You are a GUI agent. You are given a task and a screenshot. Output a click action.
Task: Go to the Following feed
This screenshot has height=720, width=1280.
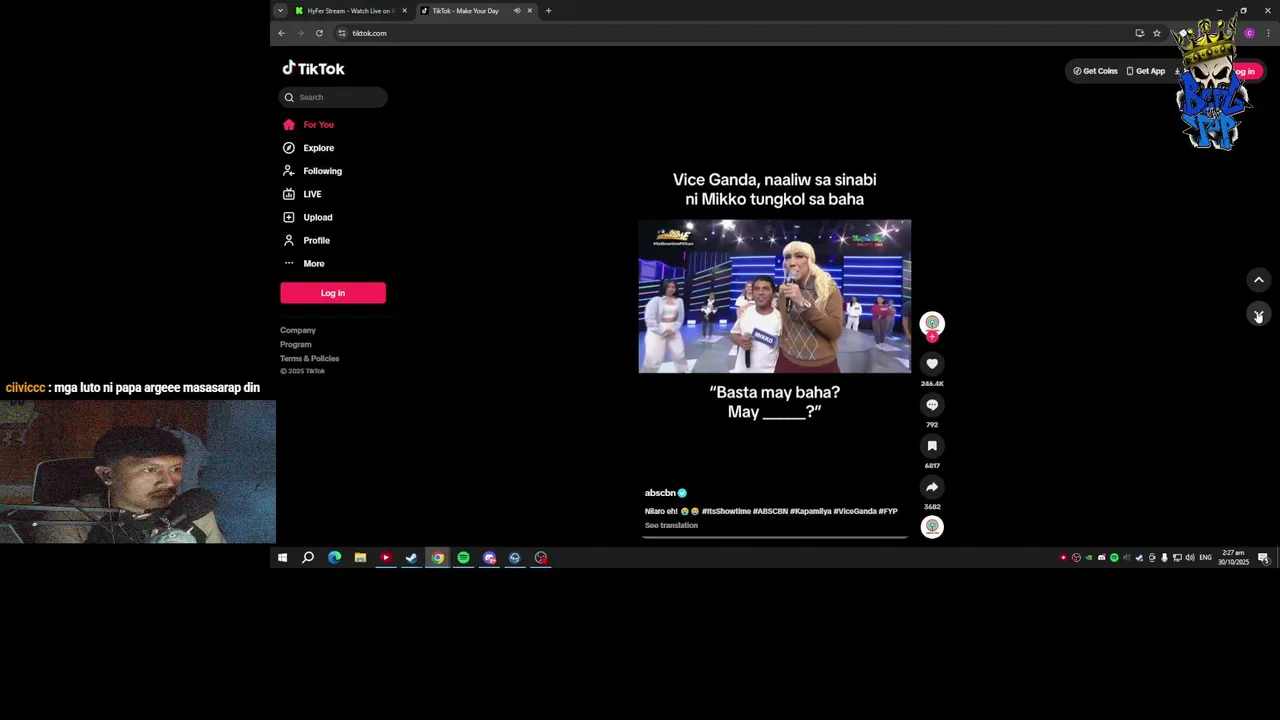(312, 171)
